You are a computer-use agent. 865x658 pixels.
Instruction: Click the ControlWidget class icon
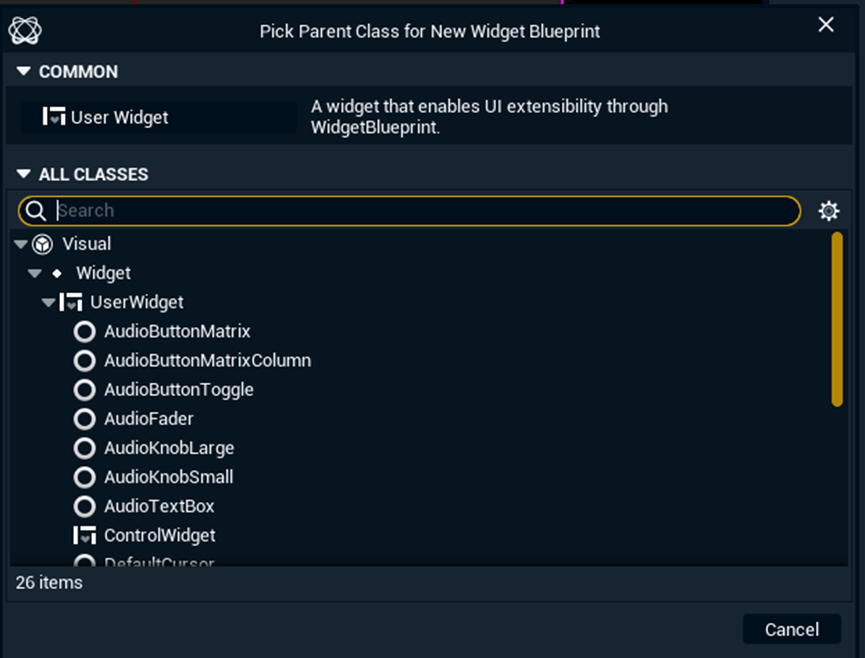(x=85, y=535)
